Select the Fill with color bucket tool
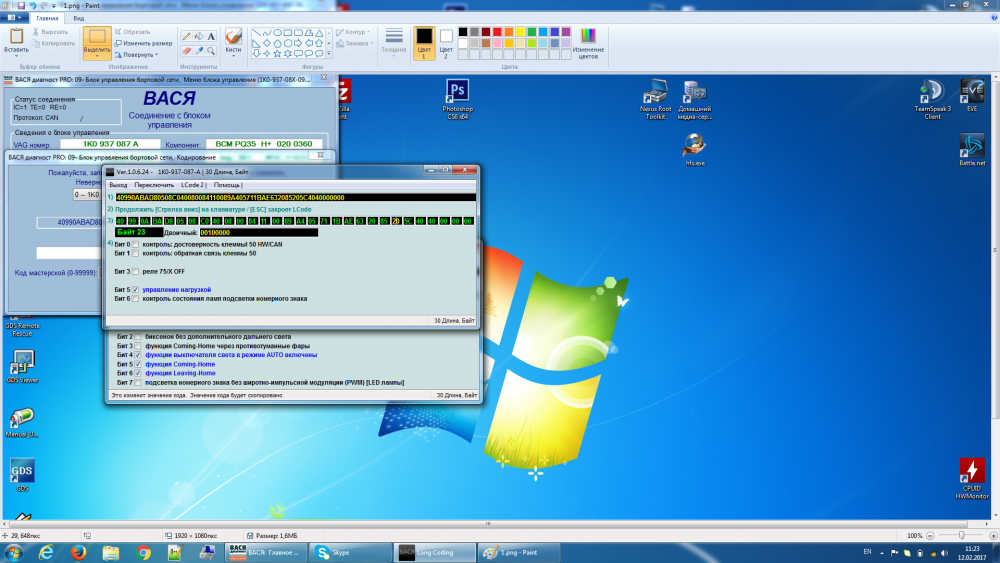Screen dimensions: 1000x563 pos(198,37)
